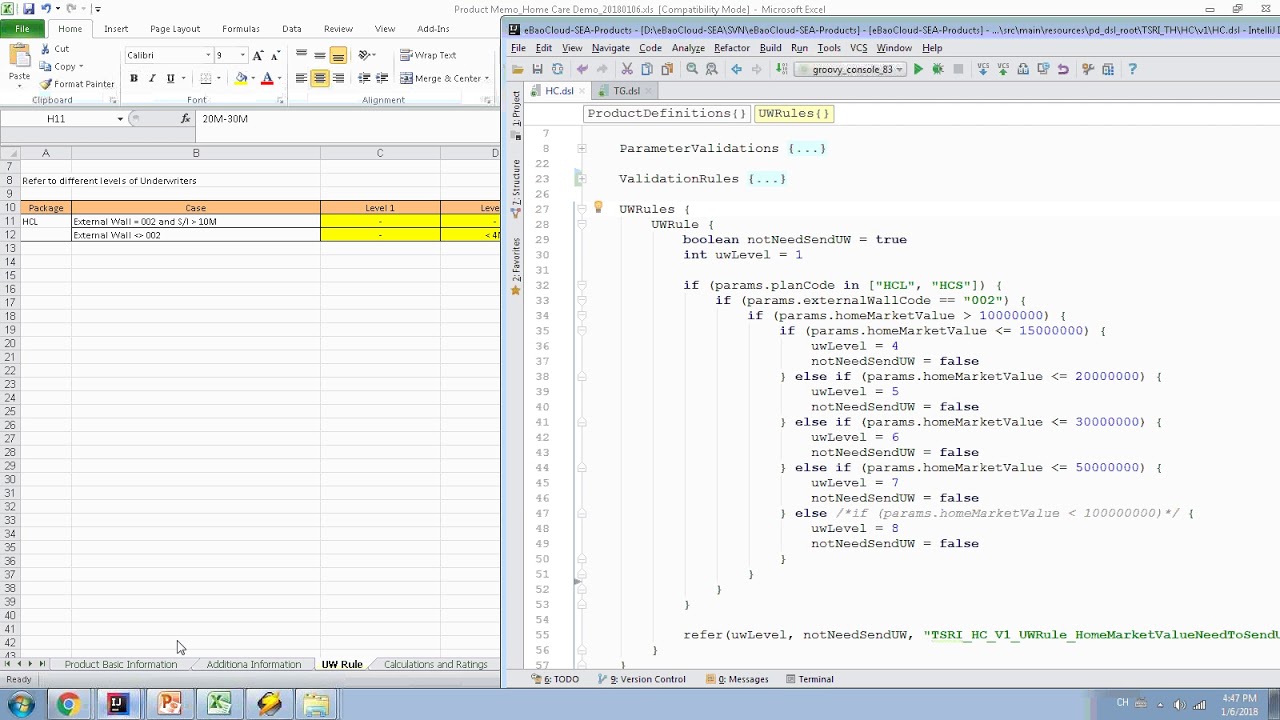
Task: Toggle center horizontal alignment
Action: click(x=320, y=78)
